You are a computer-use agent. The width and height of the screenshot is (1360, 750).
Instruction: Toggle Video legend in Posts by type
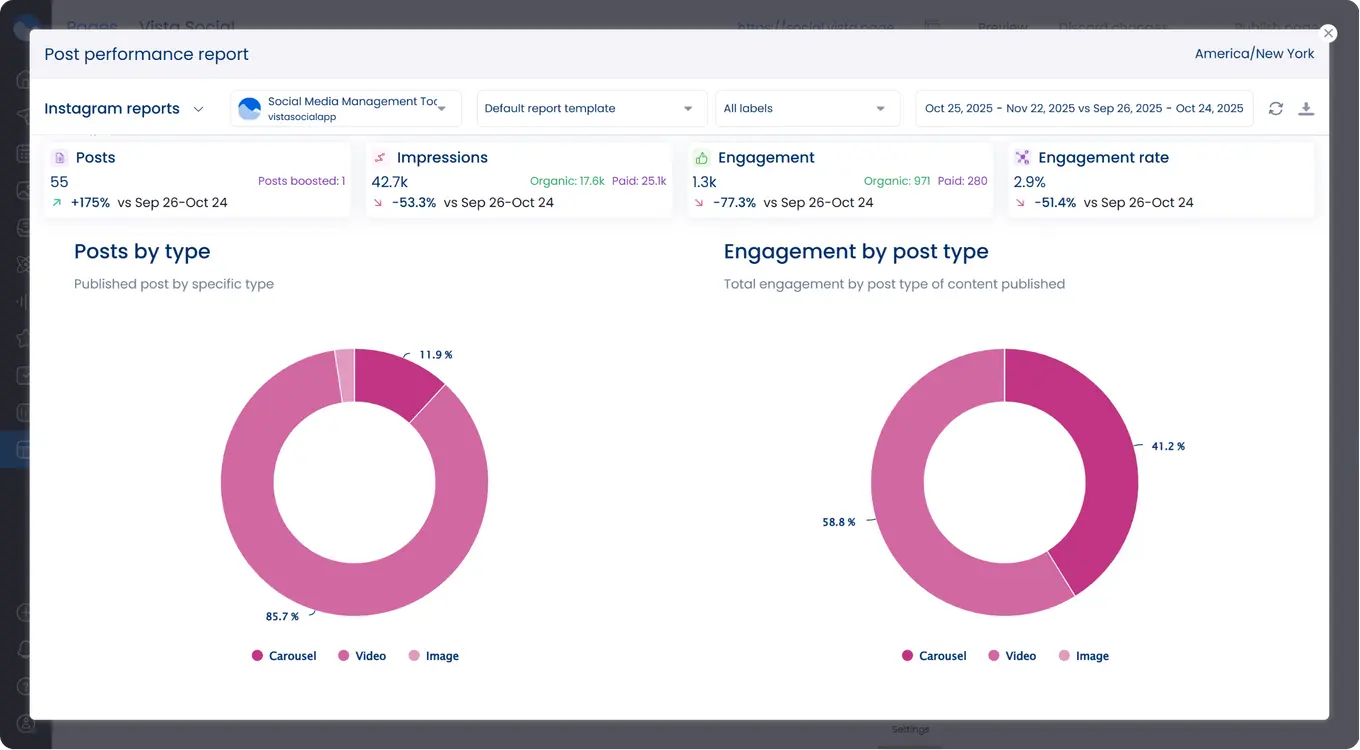[362, 656]
